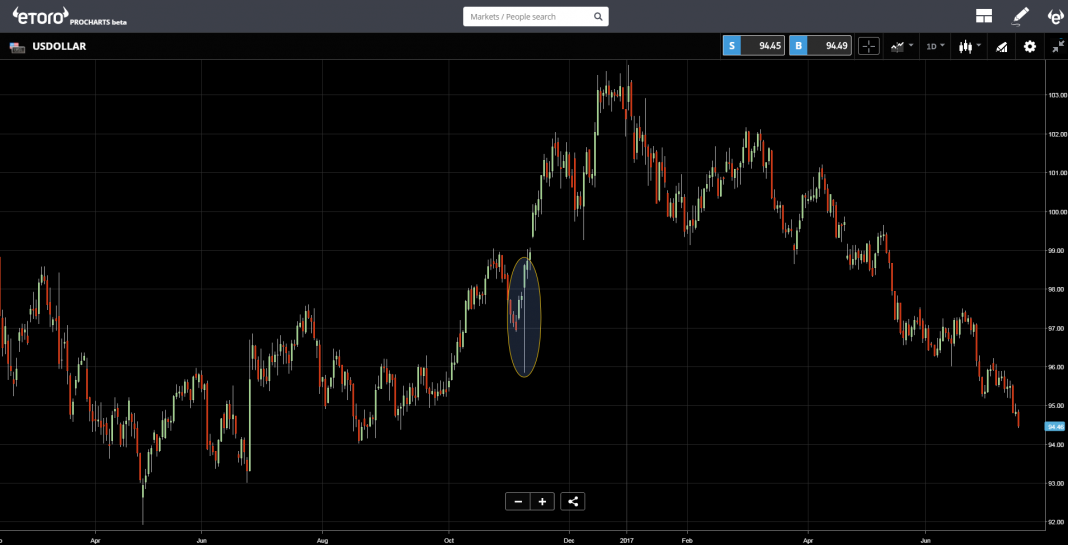Click the Markets / People search field
This screenshot has width=1068, height=545.
pos(535,16)
